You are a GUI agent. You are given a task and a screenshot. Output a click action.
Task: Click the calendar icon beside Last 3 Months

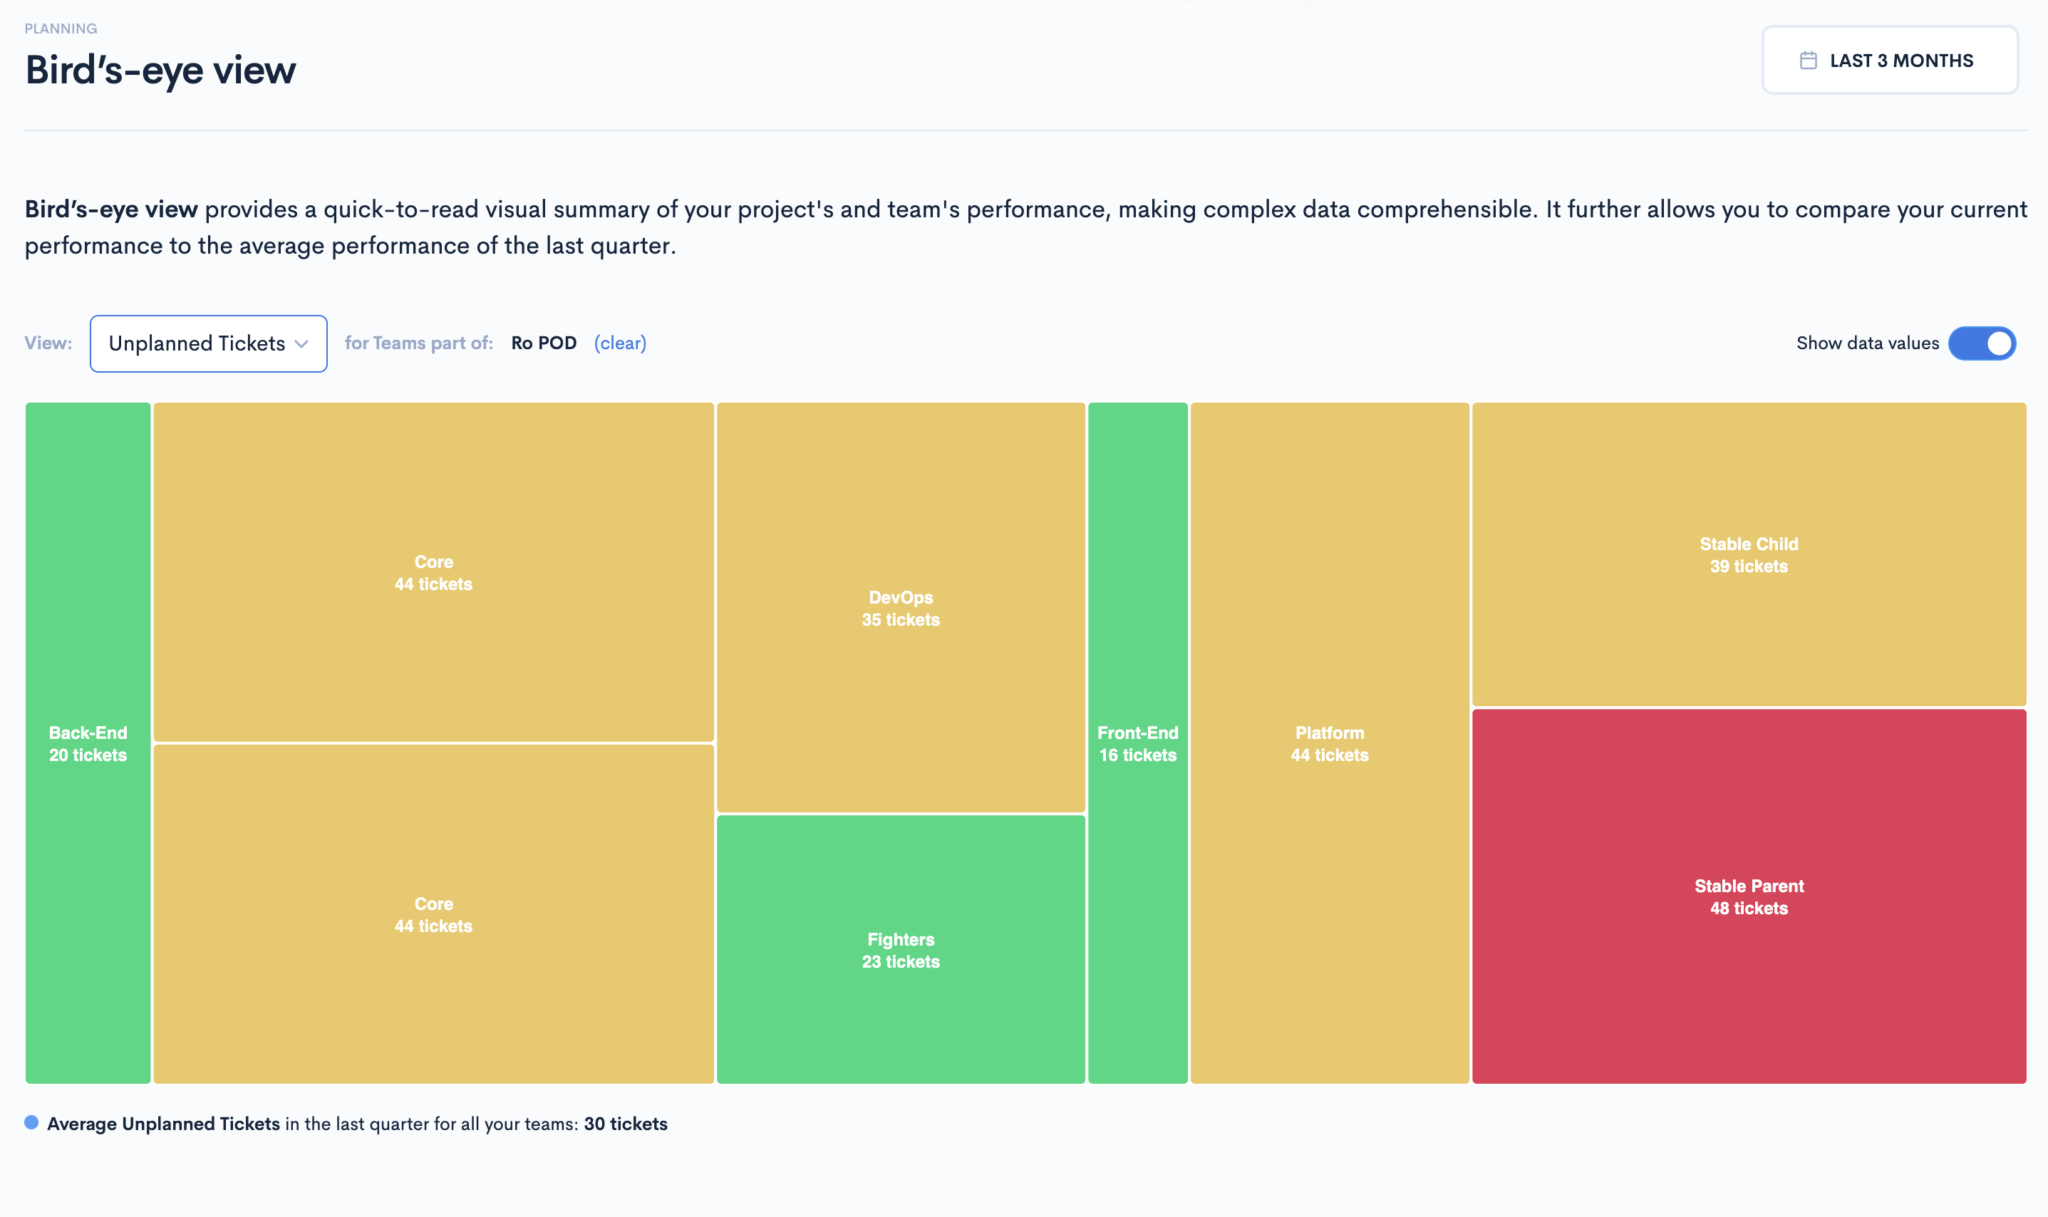click(1808, 61)
